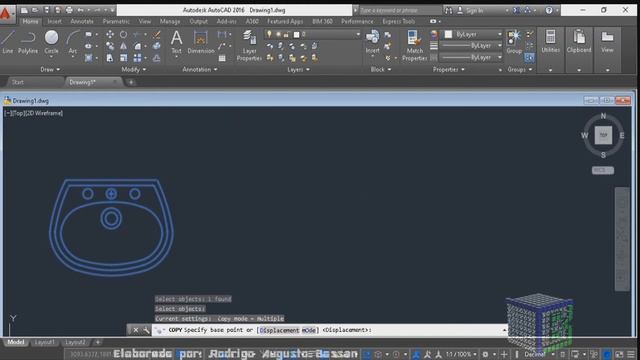Expand the Draw panel
The height and width of the screenshot is (360, 640).
50,69
